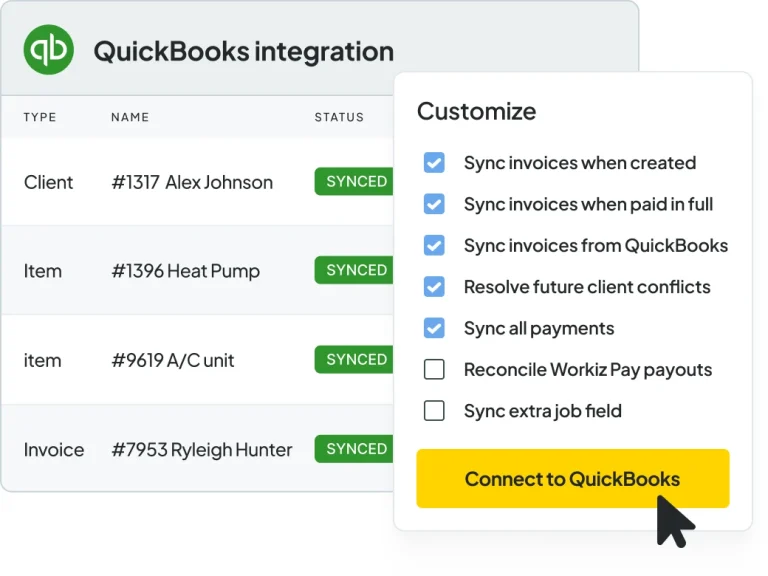Click Item type cell of Heat Pump row

click(x=43, y=271)
